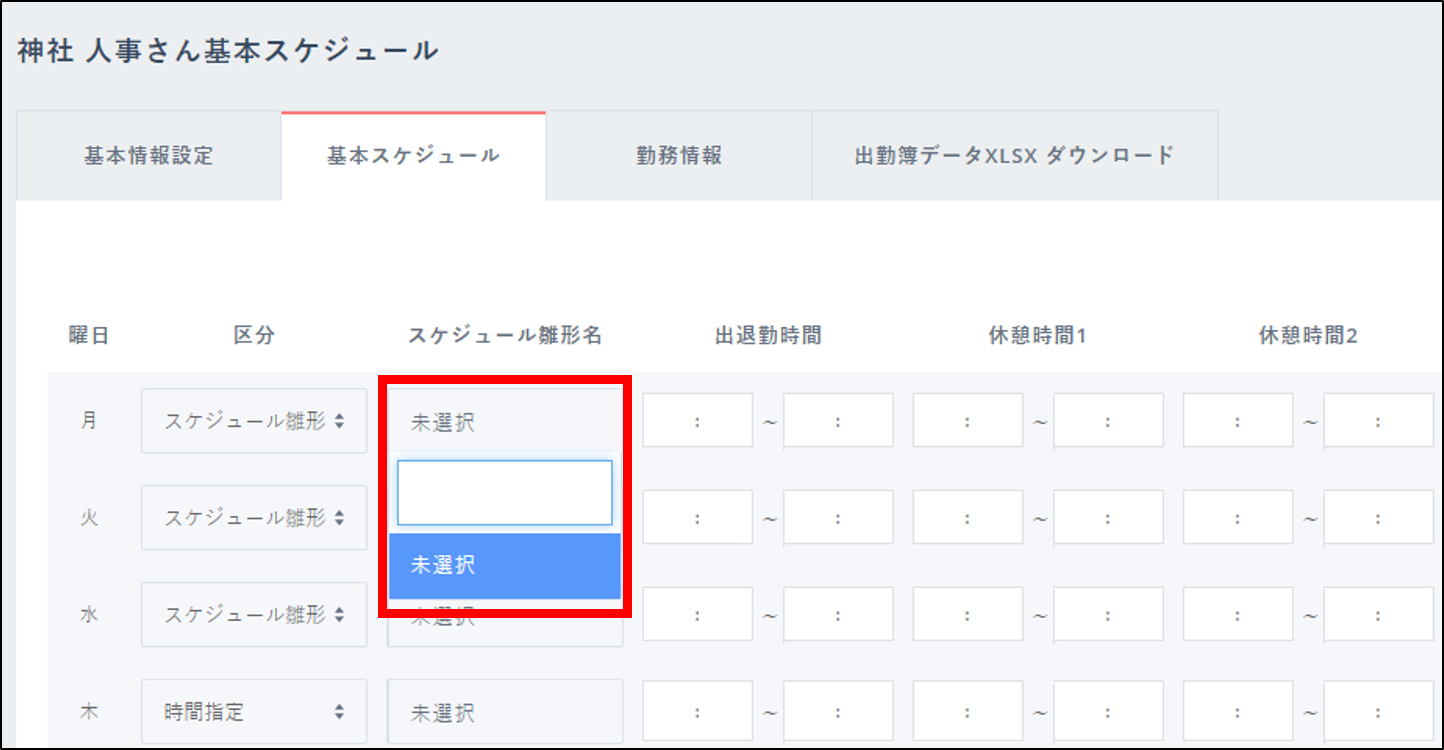Select the highlighted 未選択 option
The width and height of the screenshot is (1444, 750).
[x=504, y=565]
